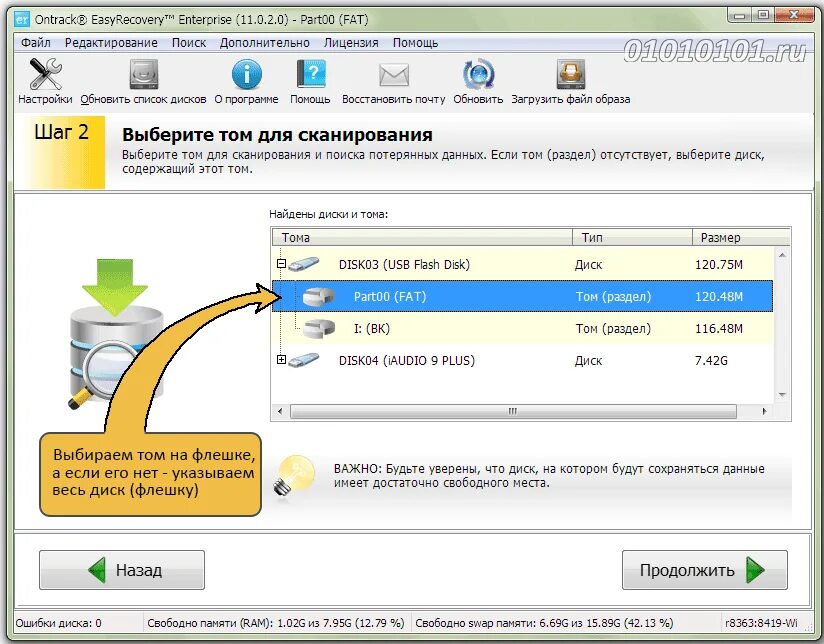Viewport: 824px width, 644px height.
Task: Click the right arrow of horizontal scrollbar
Action: click(764, 411)
